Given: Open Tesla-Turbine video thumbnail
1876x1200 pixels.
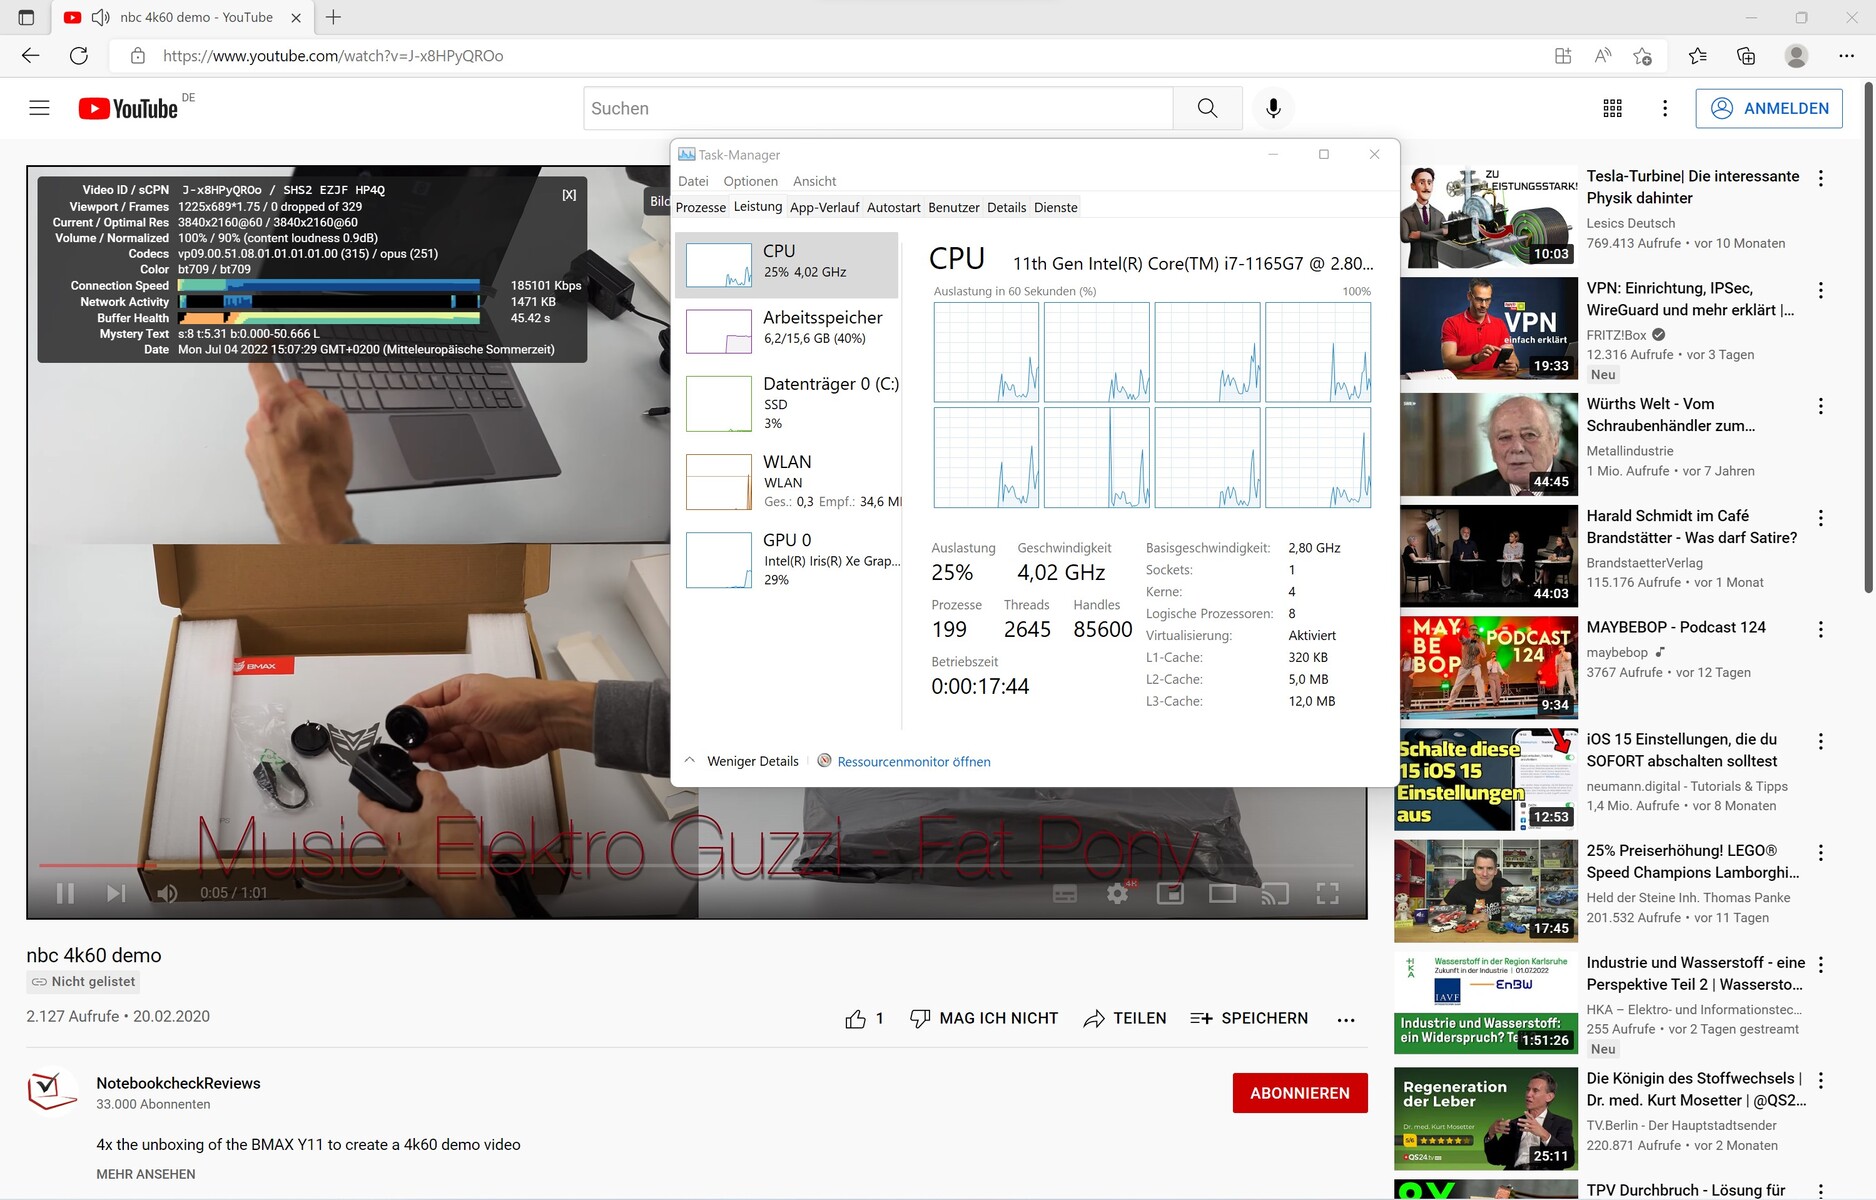Looking at the screenshot, I should 1487,218.
